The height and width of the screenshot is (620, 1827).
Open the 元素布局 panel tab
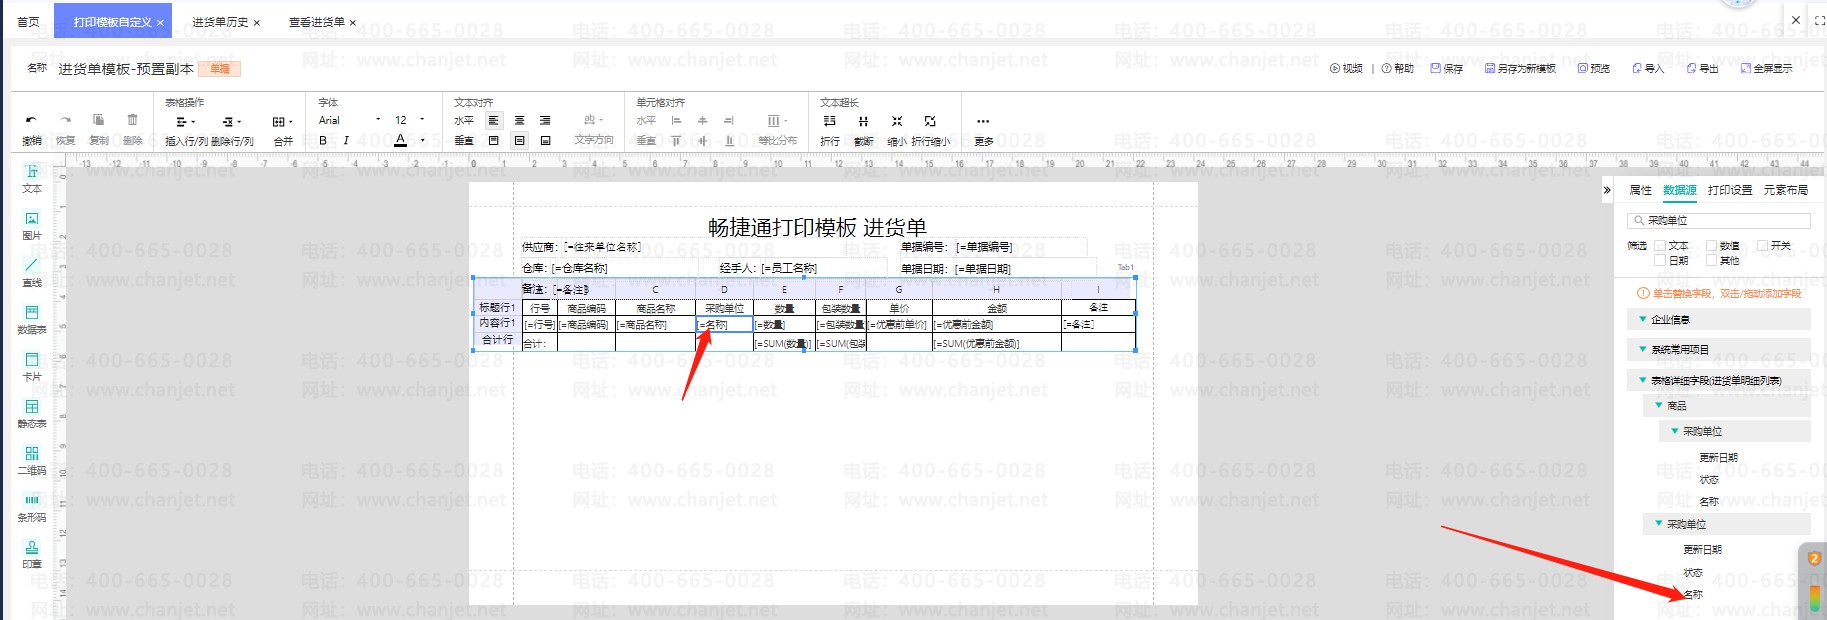tap(1786, 190)
